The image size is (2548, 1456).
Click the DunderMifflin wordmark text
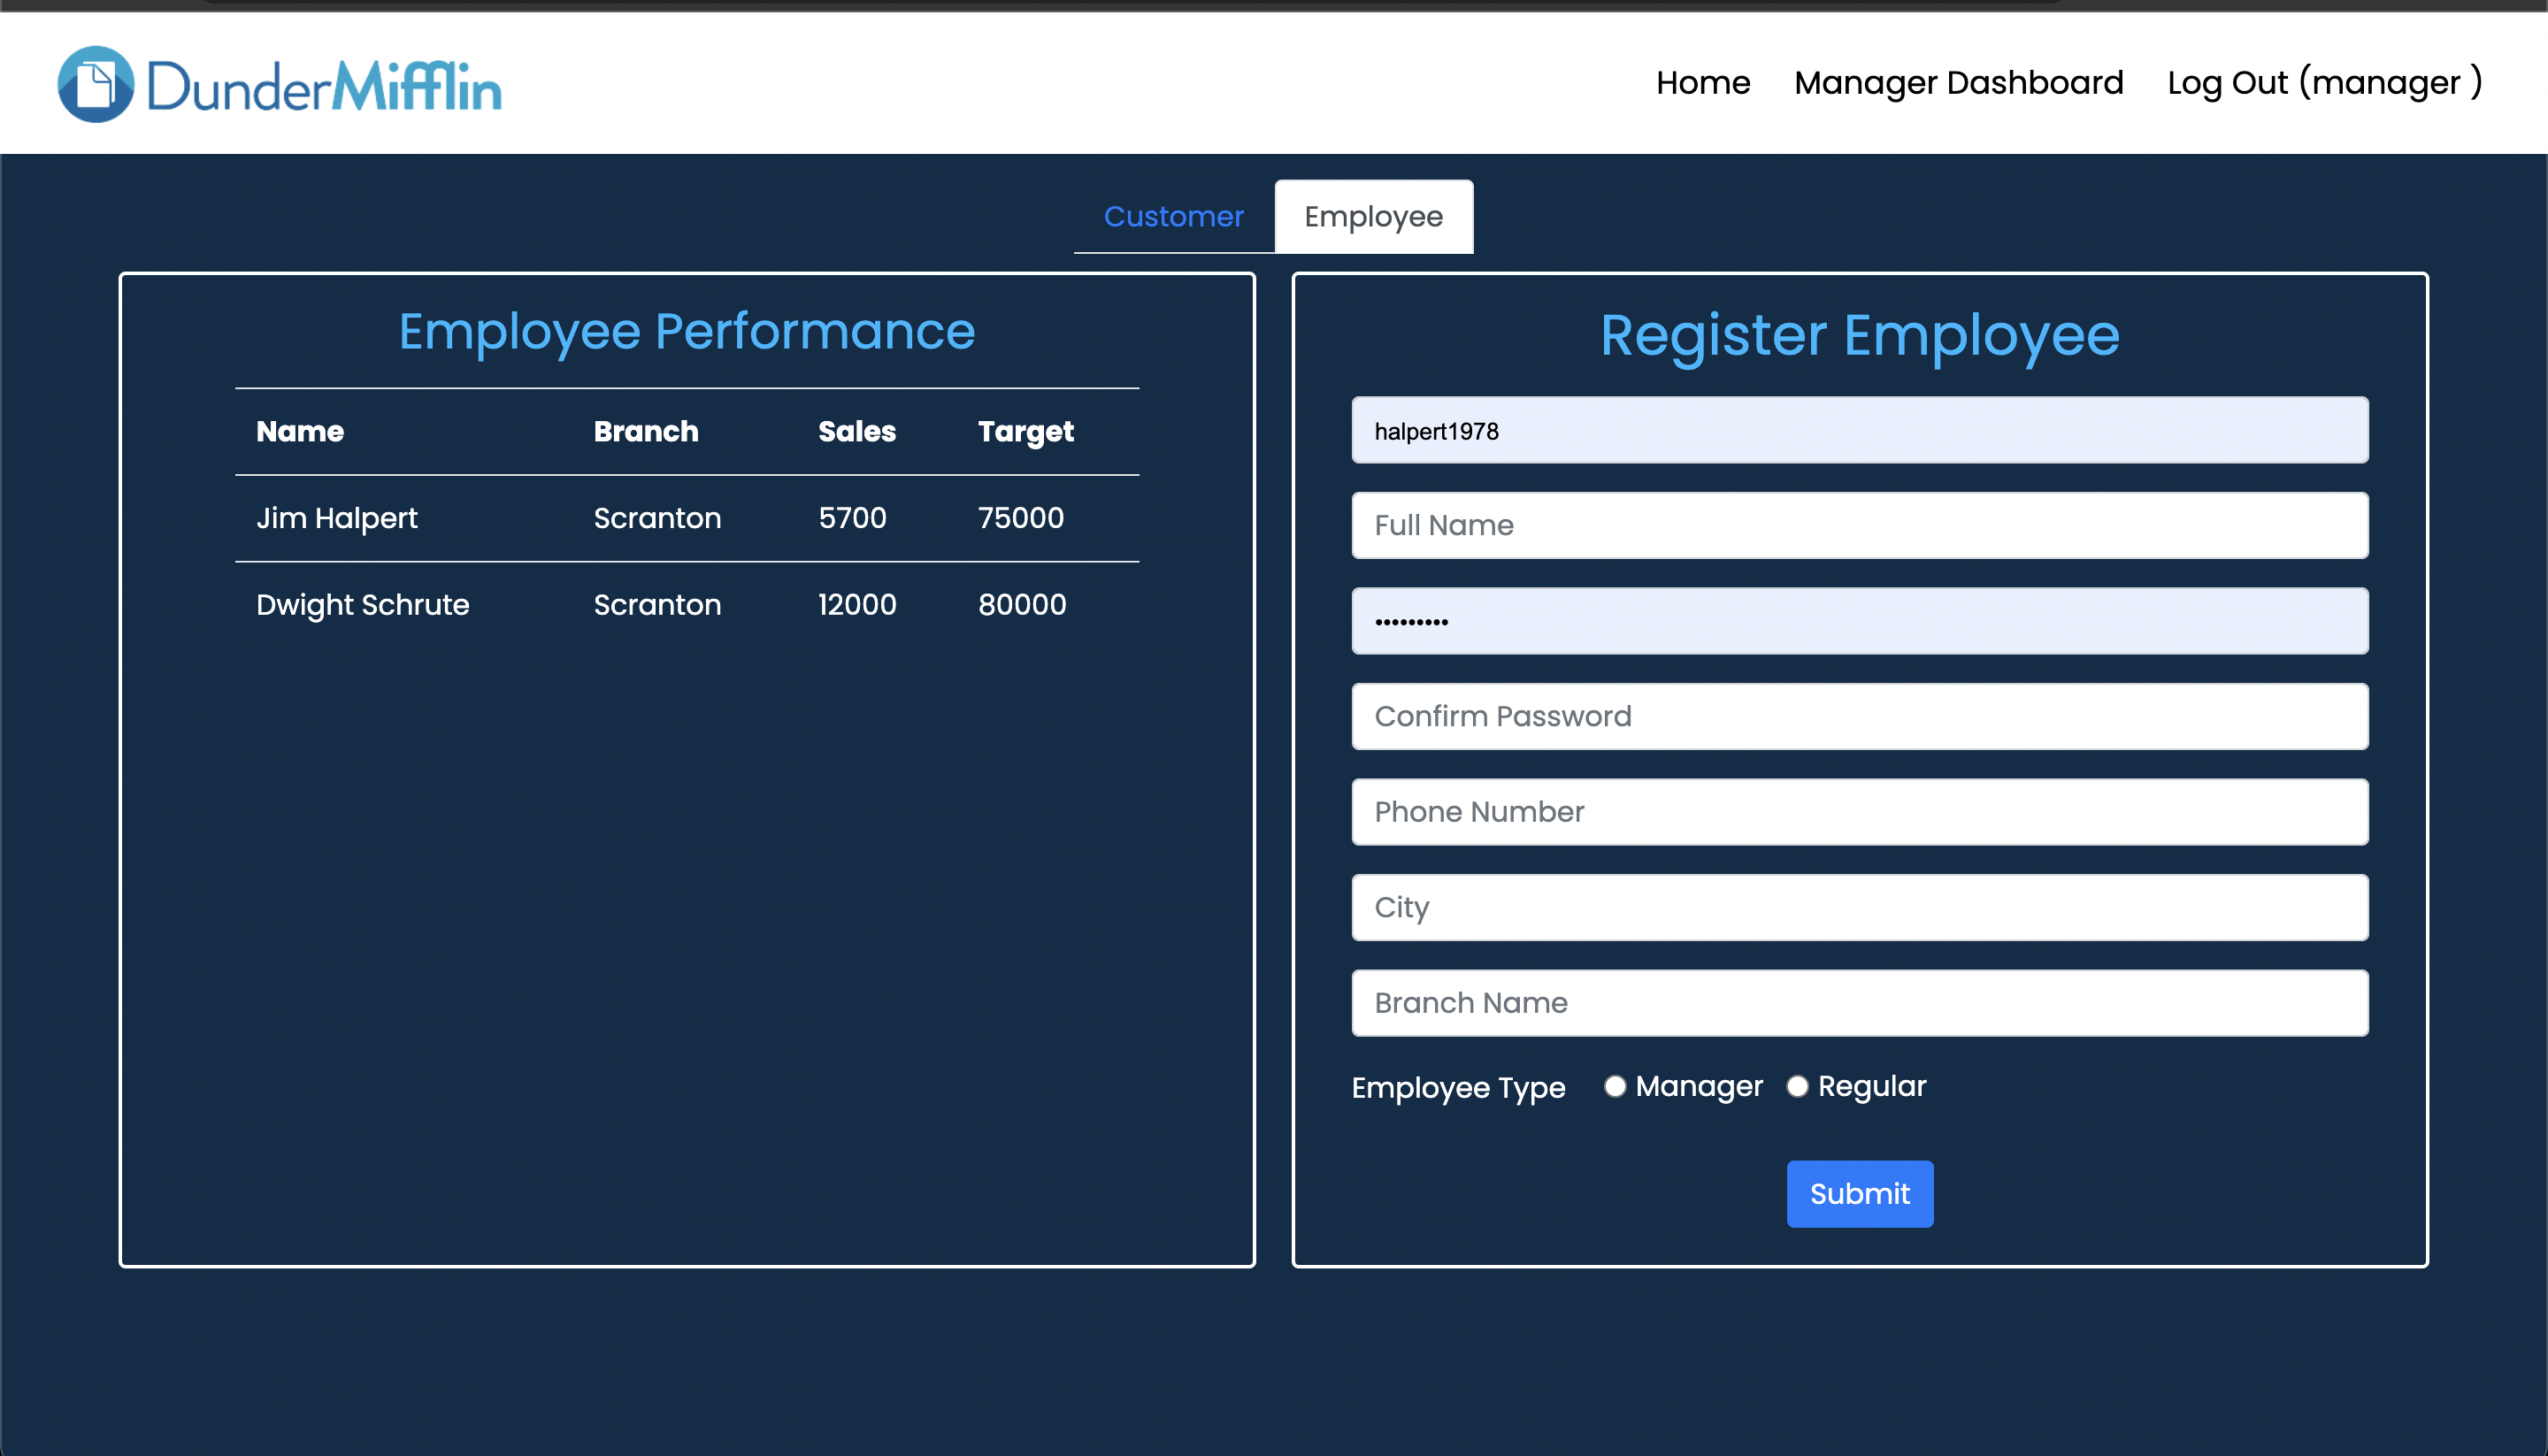[324, 87]
